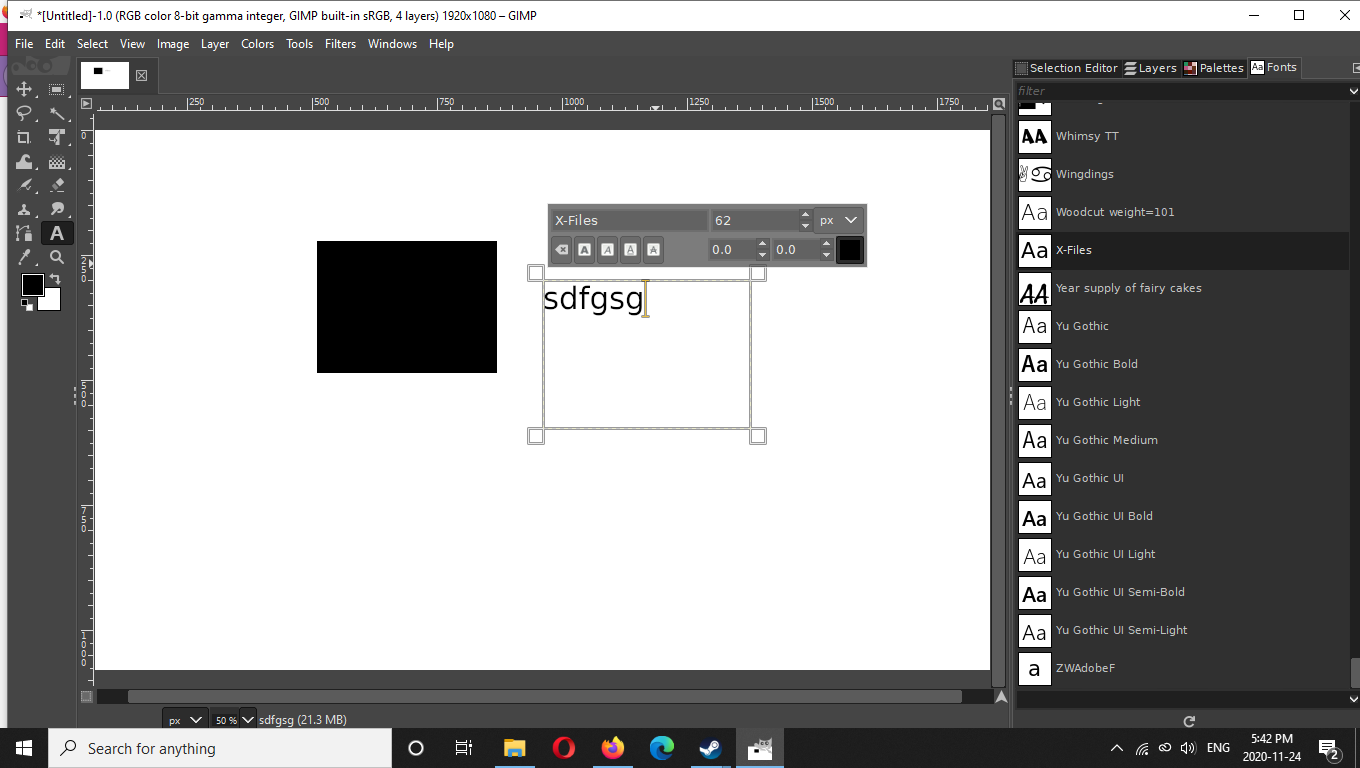Open text color swatch on text toolbar

849,250
